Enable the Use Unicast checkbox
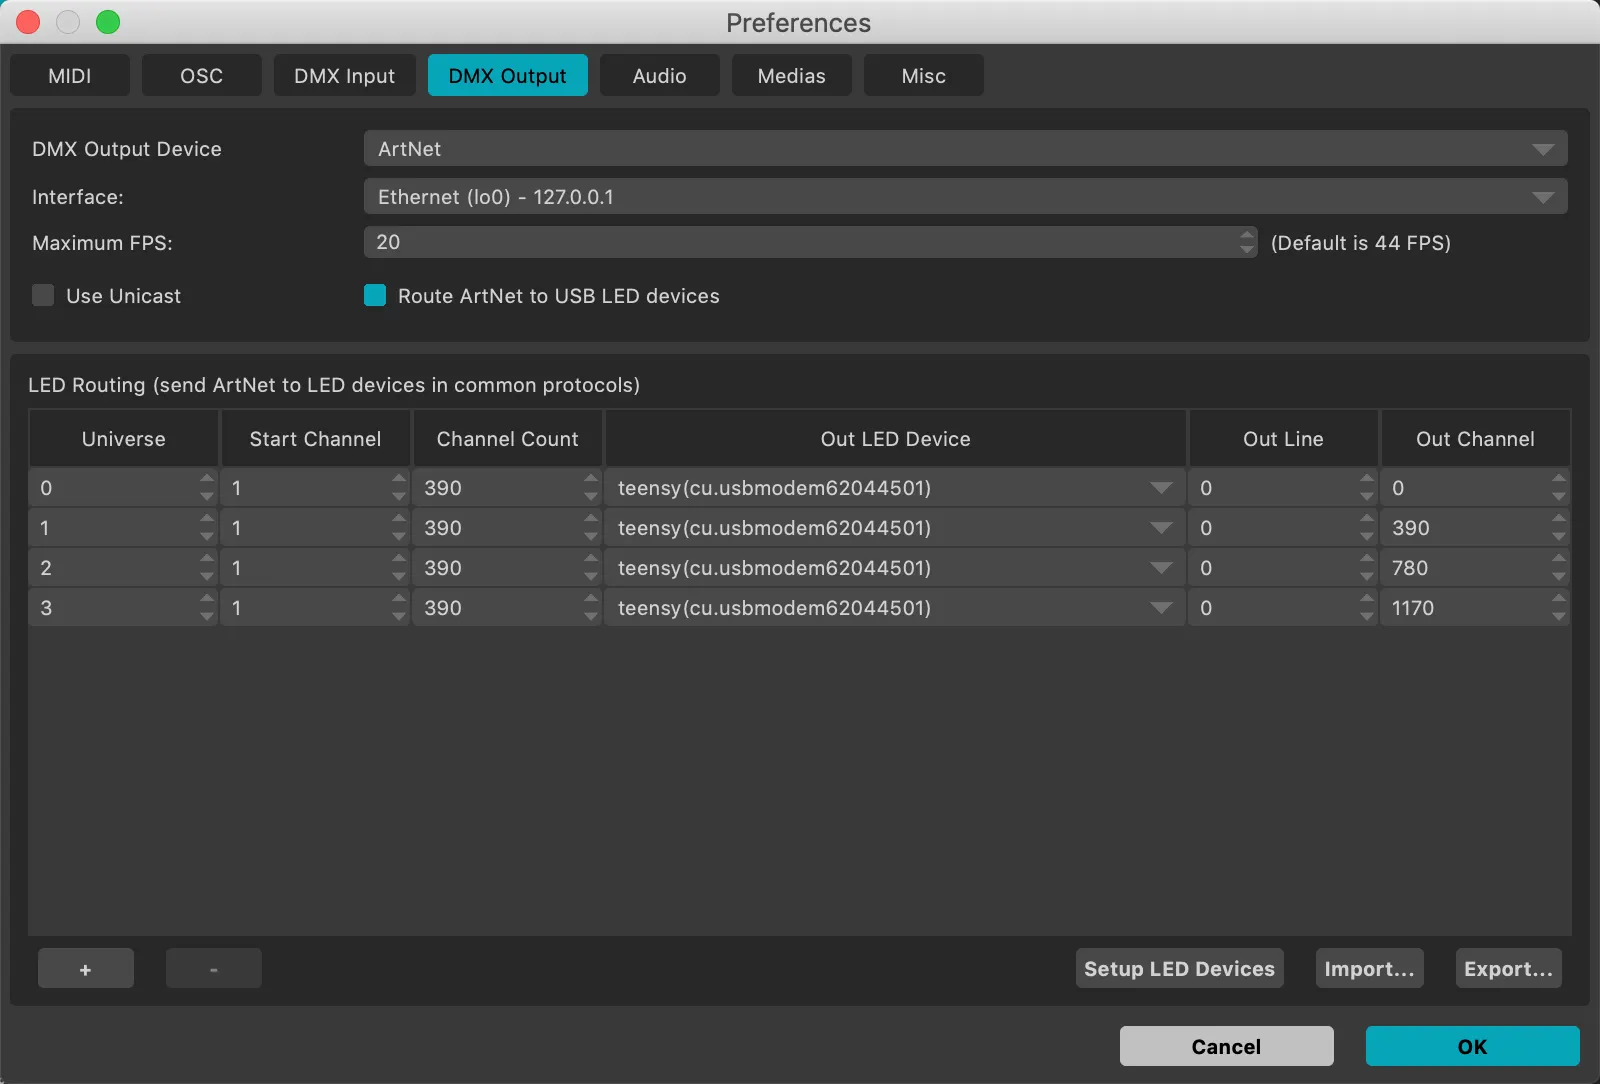The image size is (1600, 1084). (x=43, y=295)
